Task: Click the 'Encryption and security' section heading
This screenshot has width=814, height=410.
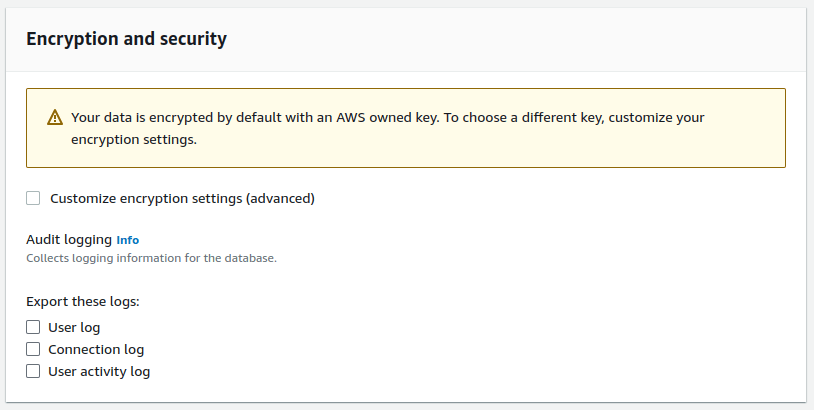Action: (126, 39)
